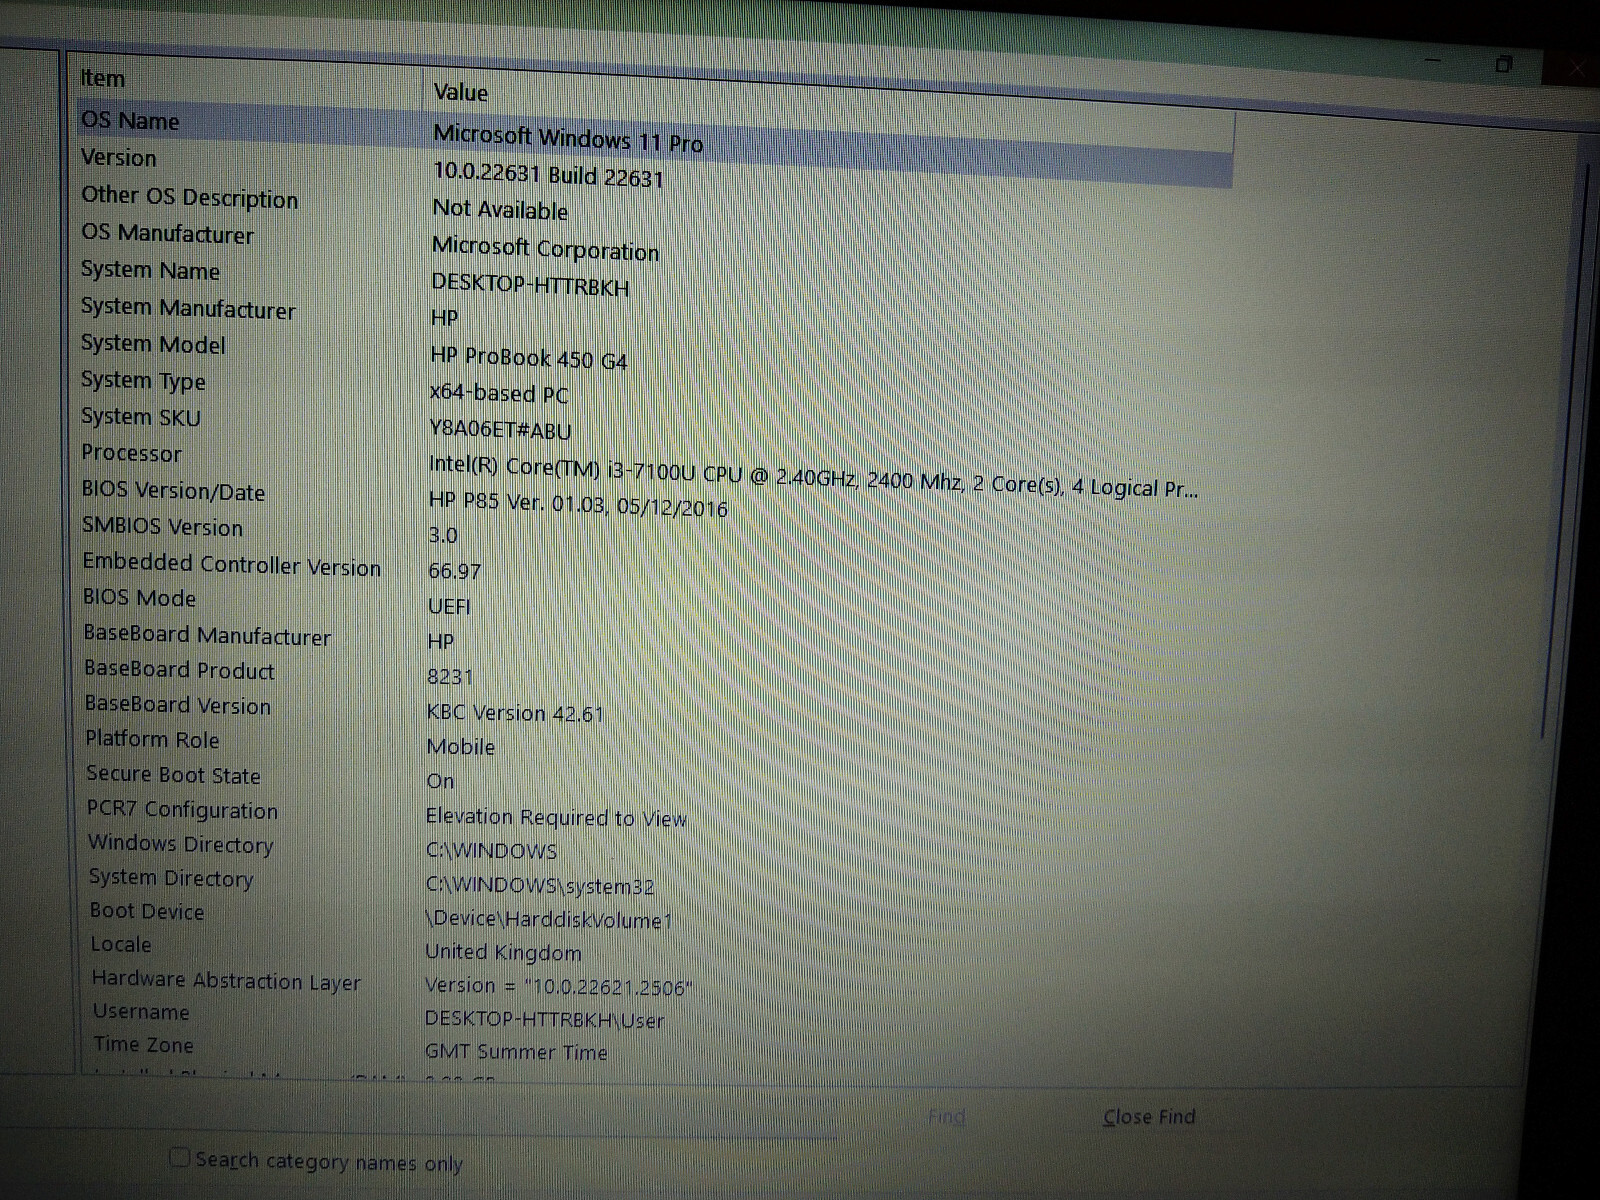Click the System Name value DESKTOP-HTTRBKH
The height and width of the screenshot is (1200, 1600).
click(x=530, y=285)
